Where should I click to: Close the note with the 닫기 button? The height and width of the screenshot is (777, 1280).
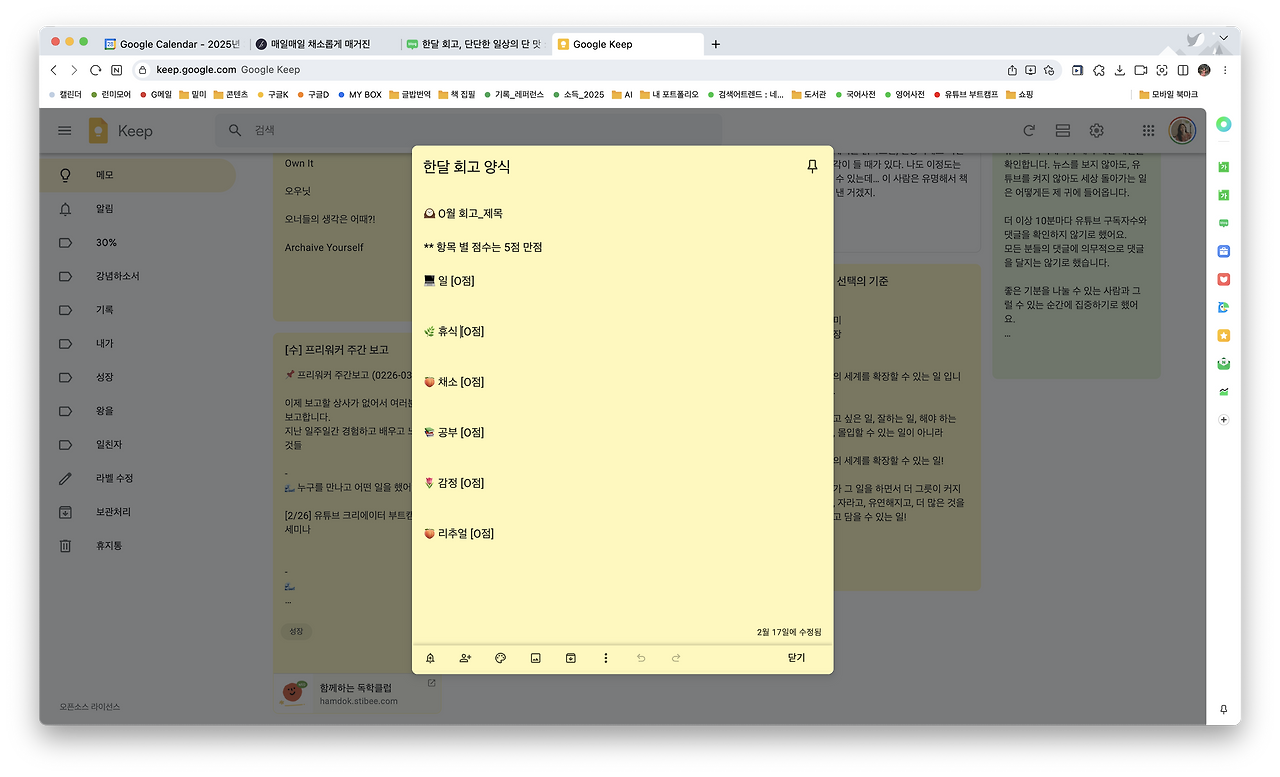pos(795,658)
